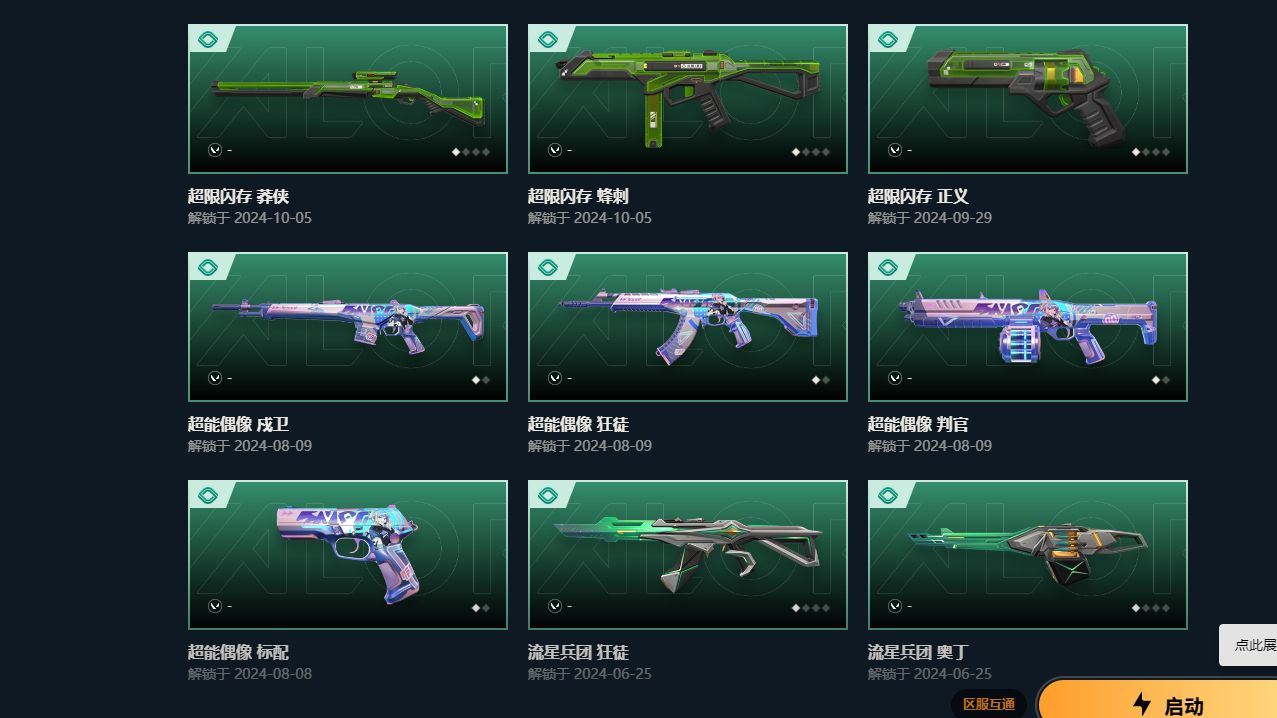The width and height of the screenshot is (1277, 718).
Task: Click tier icon on 超能偶像 狂徒 card corner
Action: point(548,268)
